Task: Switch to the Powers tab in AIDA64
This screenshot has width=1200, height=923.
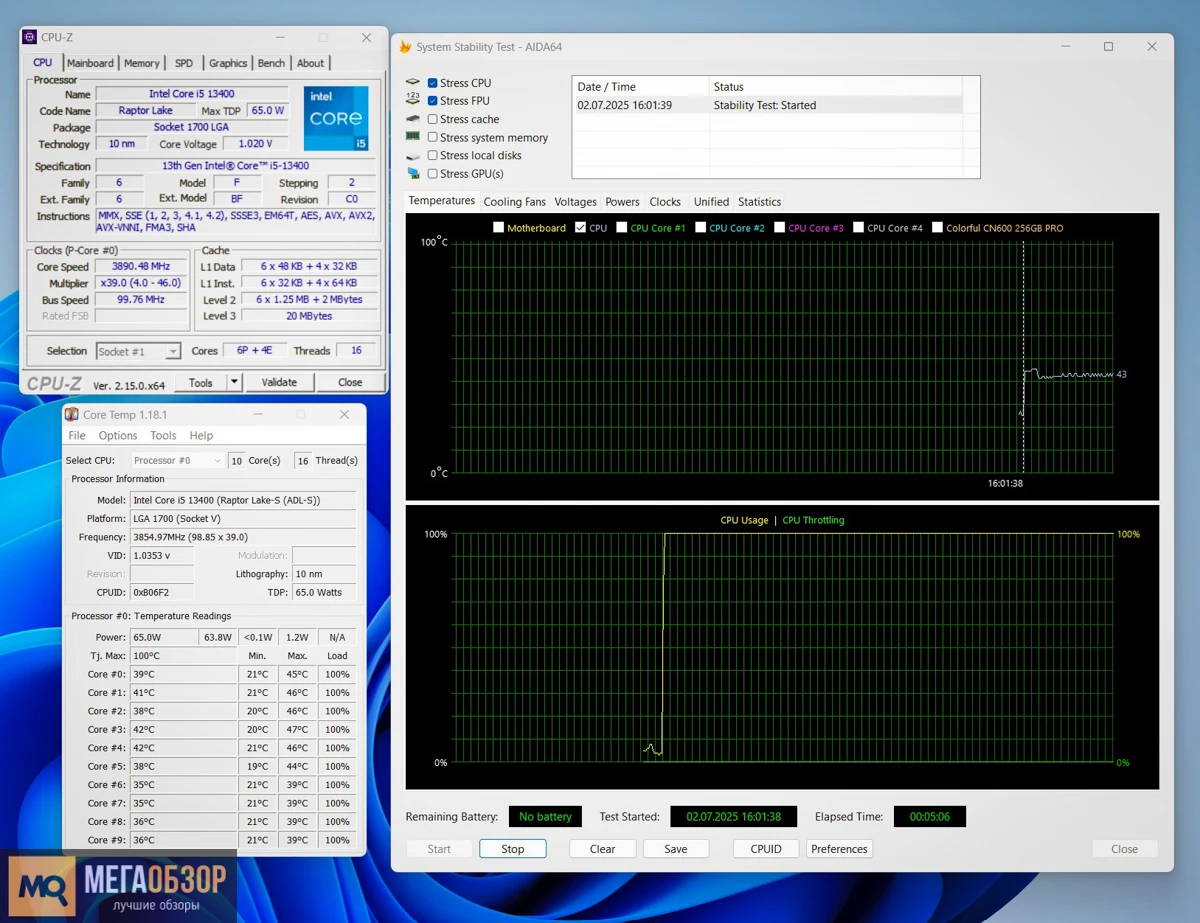Action: (x=623, y=202)
